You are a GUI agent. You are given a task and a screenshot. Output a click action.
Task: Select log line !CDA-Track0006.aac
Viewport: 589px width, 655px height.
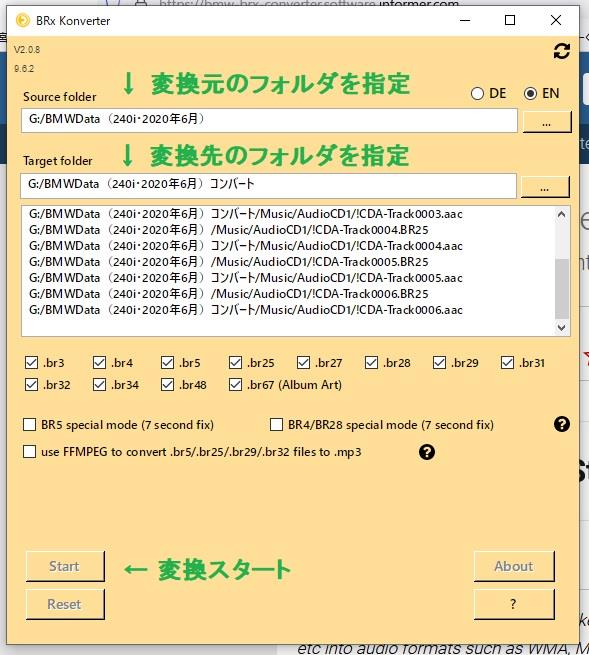pyautogui.click(x=246, y=310)
